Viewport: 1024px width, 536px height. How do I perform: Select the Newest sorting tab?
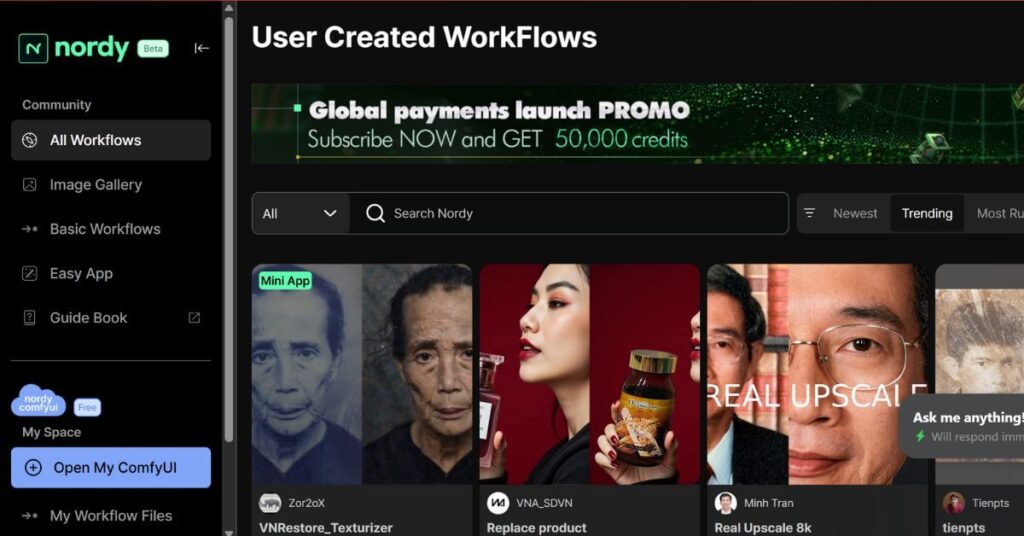tap(855, 213)
